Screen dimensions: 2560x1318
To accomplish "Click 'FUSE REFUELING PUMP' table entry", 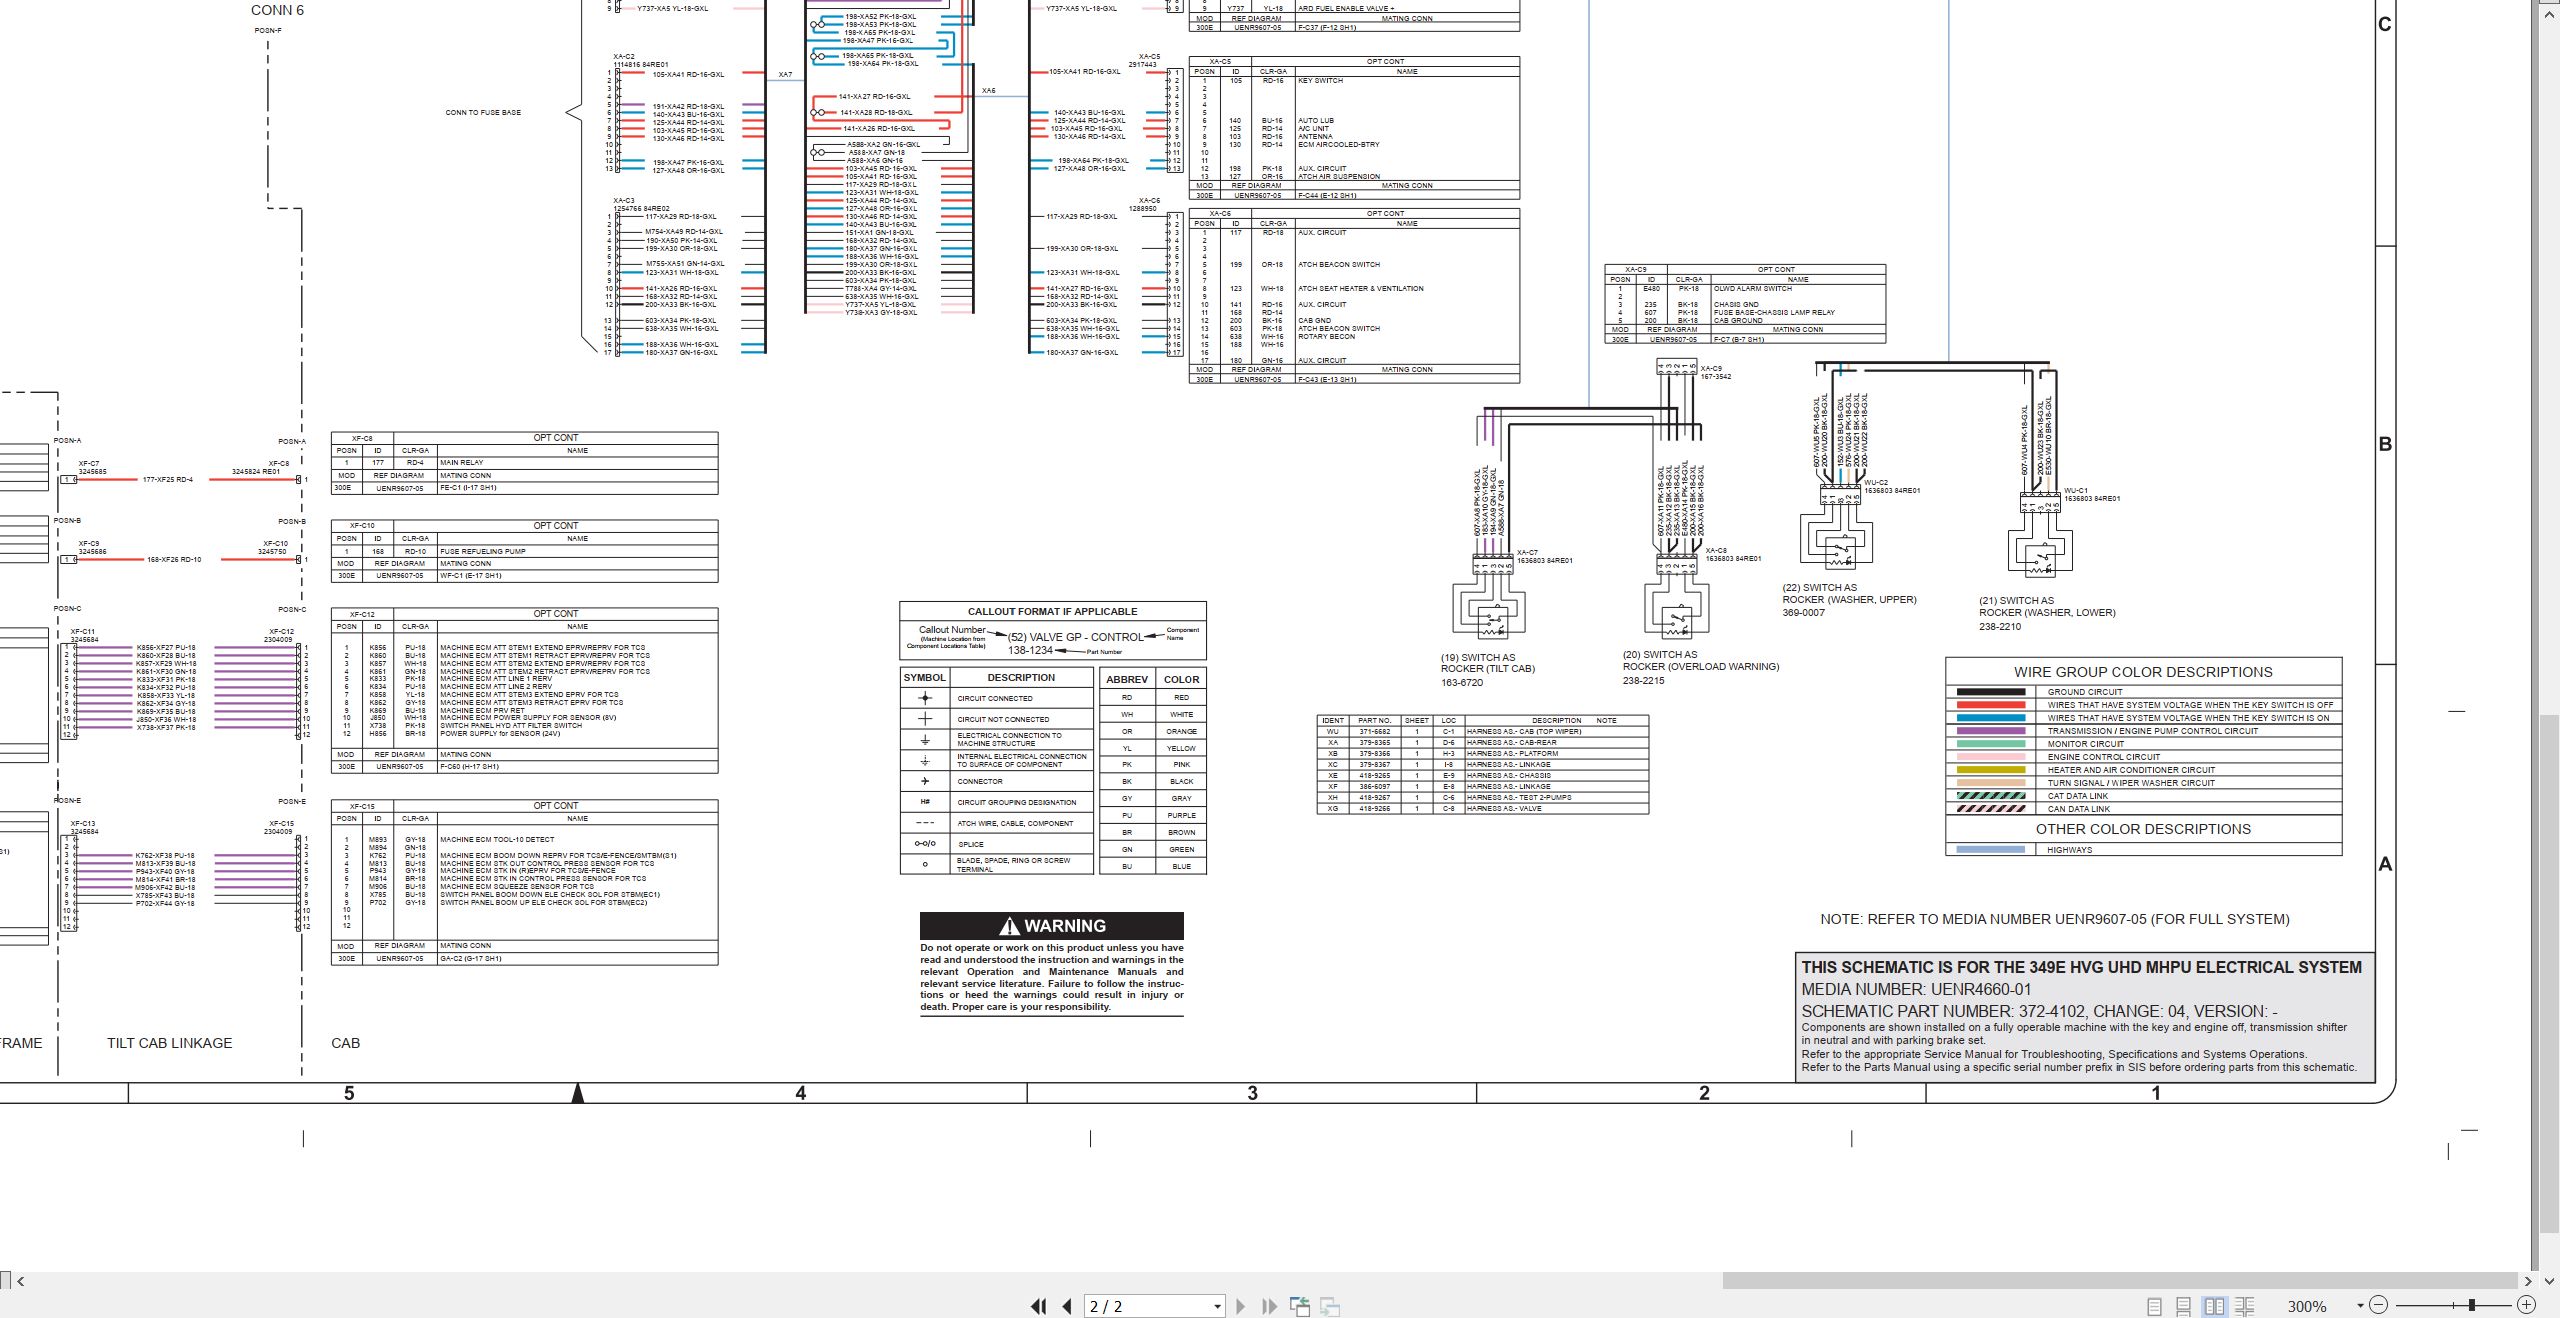I will (x=482, y=551).
